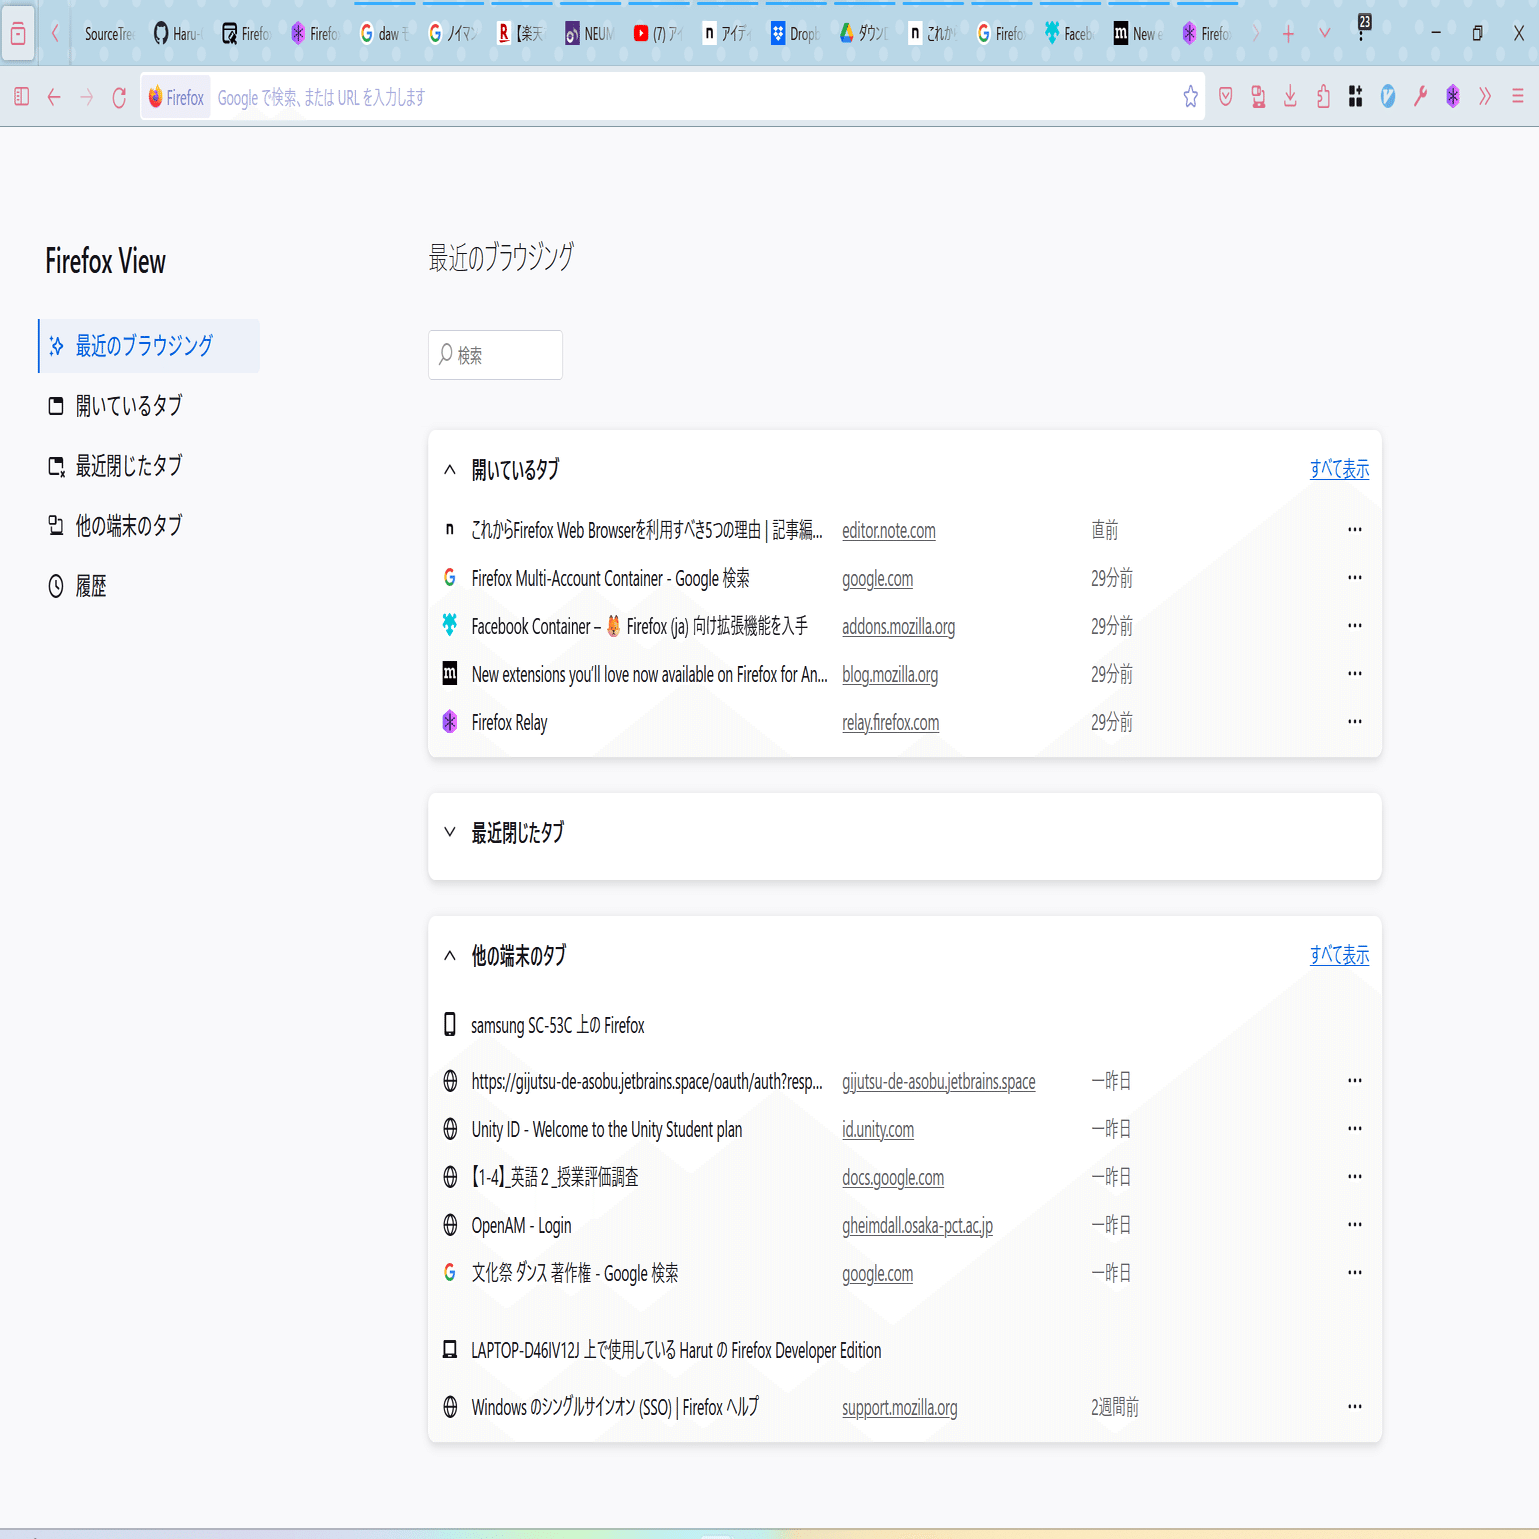Toggle the sidebar button in the toolbar
The width and height of the screenshot is (1539, 1539).
click(x=22, y=97)
